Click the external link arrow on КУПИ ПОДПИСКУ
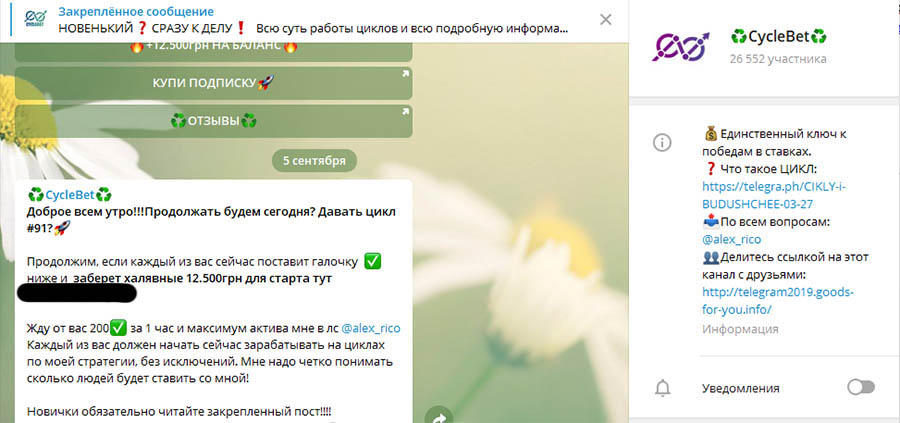Image resolution: width=900 pixels, height=423 pixels. [x=405, y=74]
